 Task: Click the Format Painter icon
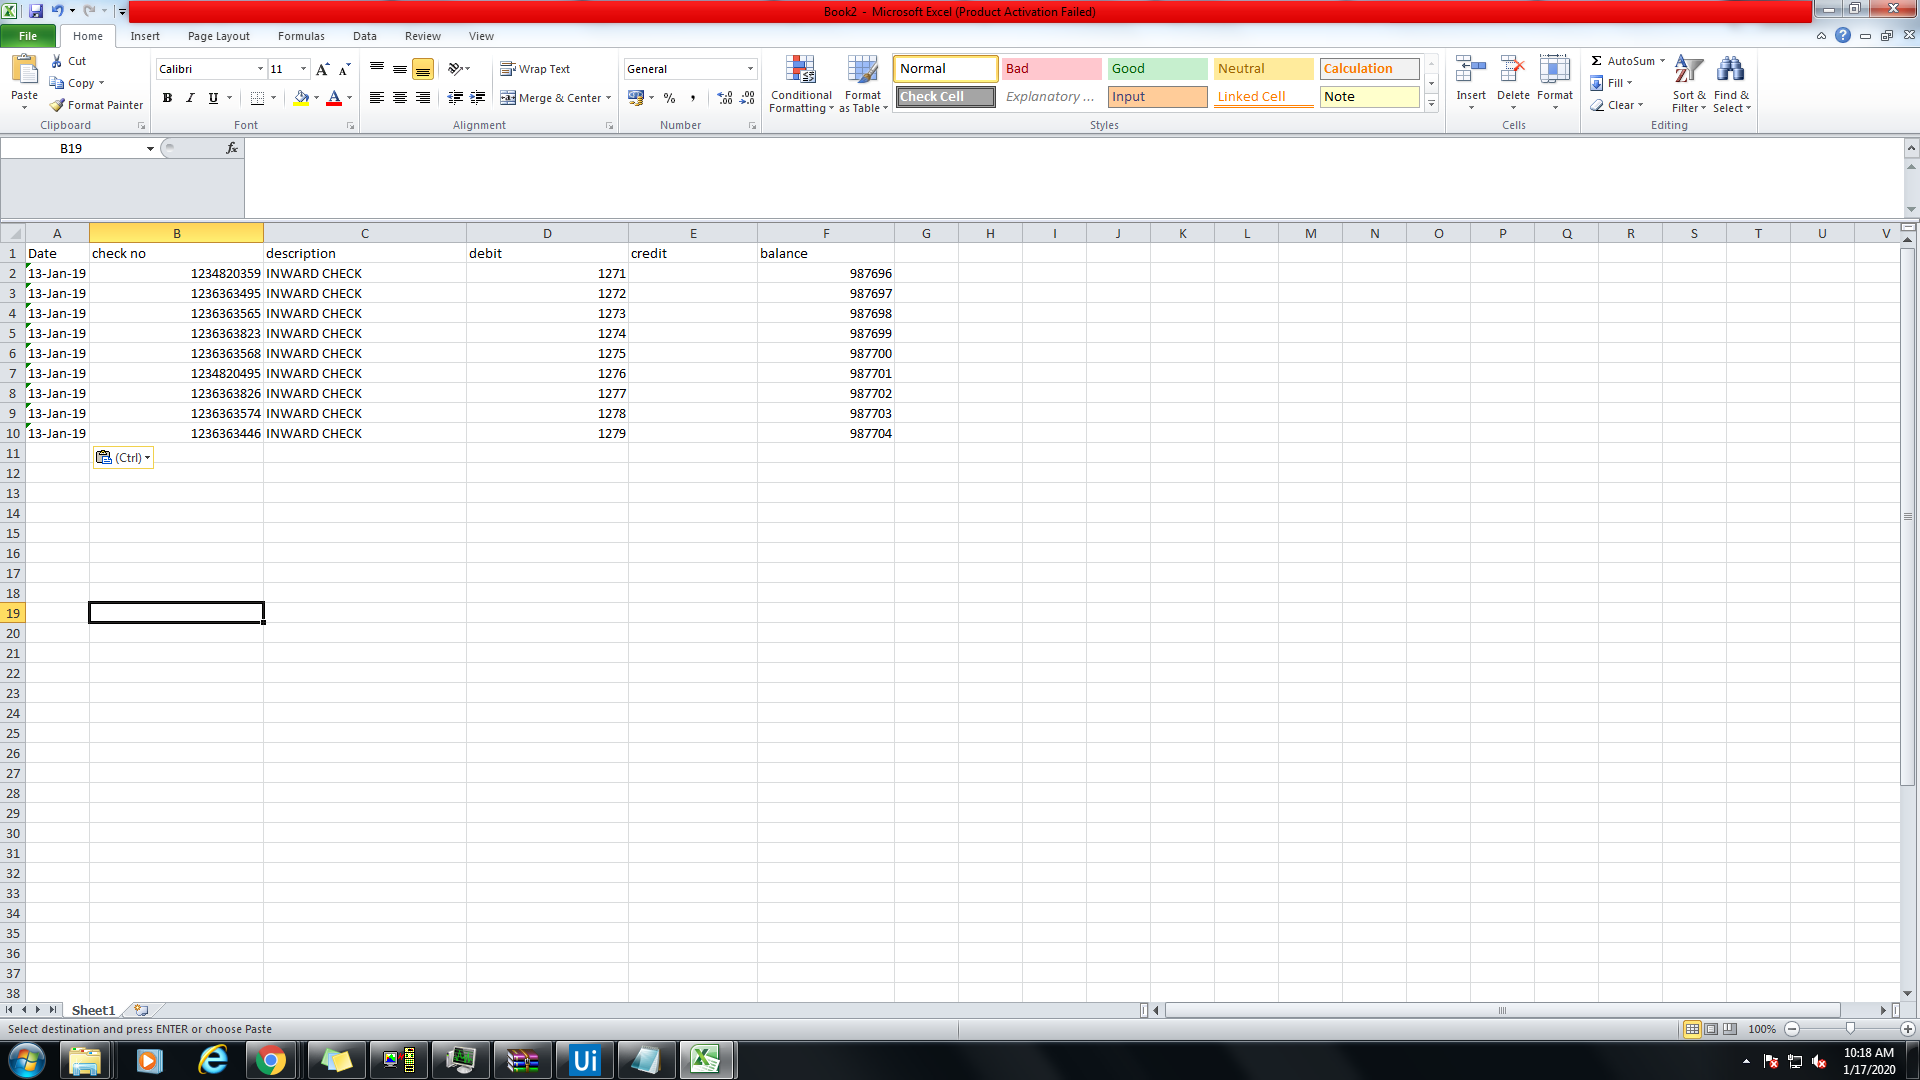click(x=58, y=105)
